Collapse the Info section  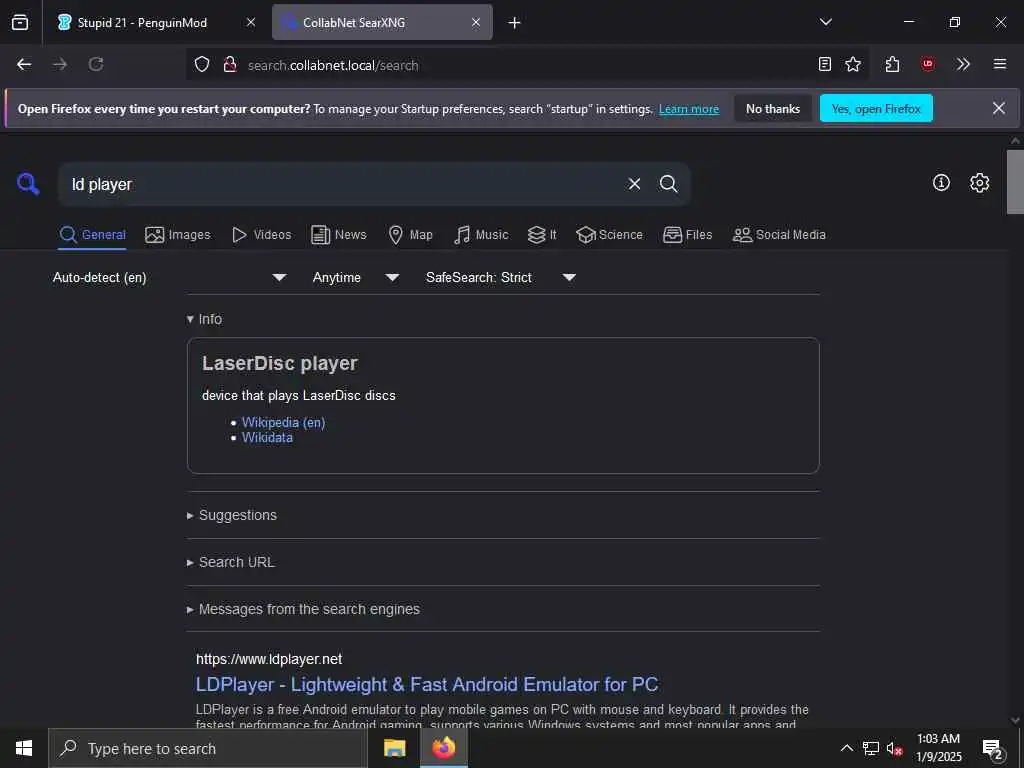[204, 319]
